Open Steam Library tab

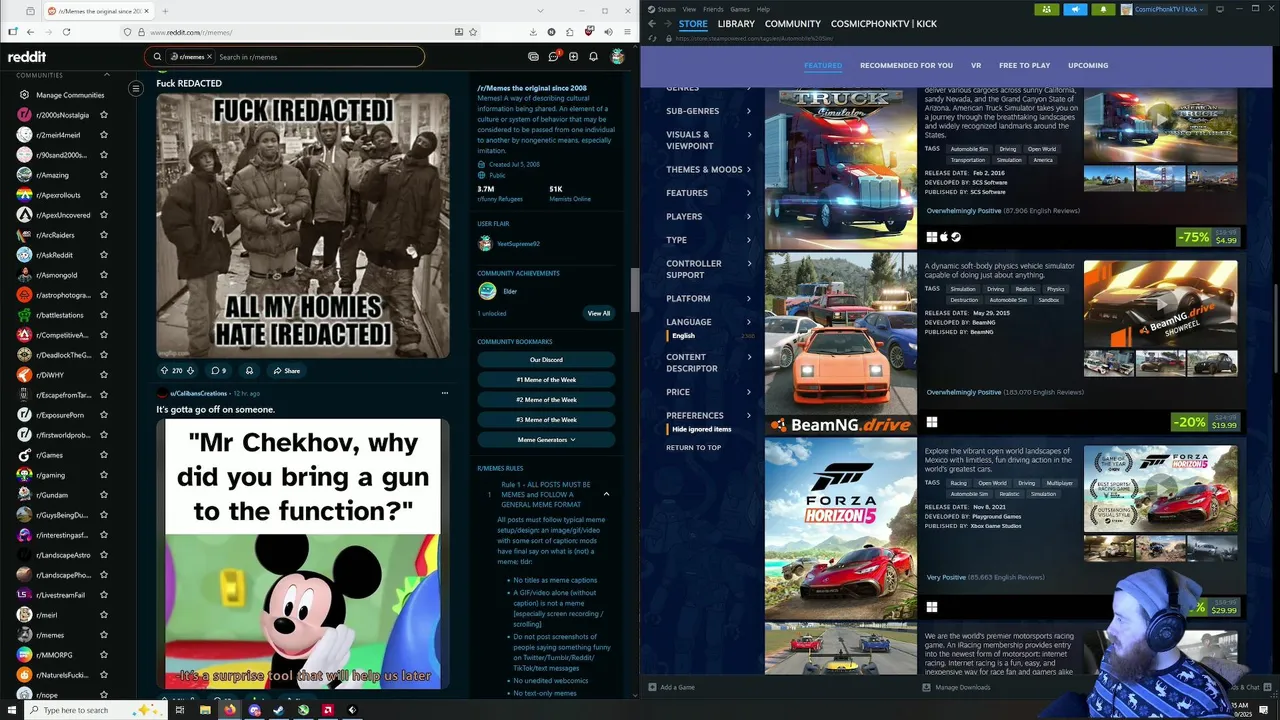[736, 24]
